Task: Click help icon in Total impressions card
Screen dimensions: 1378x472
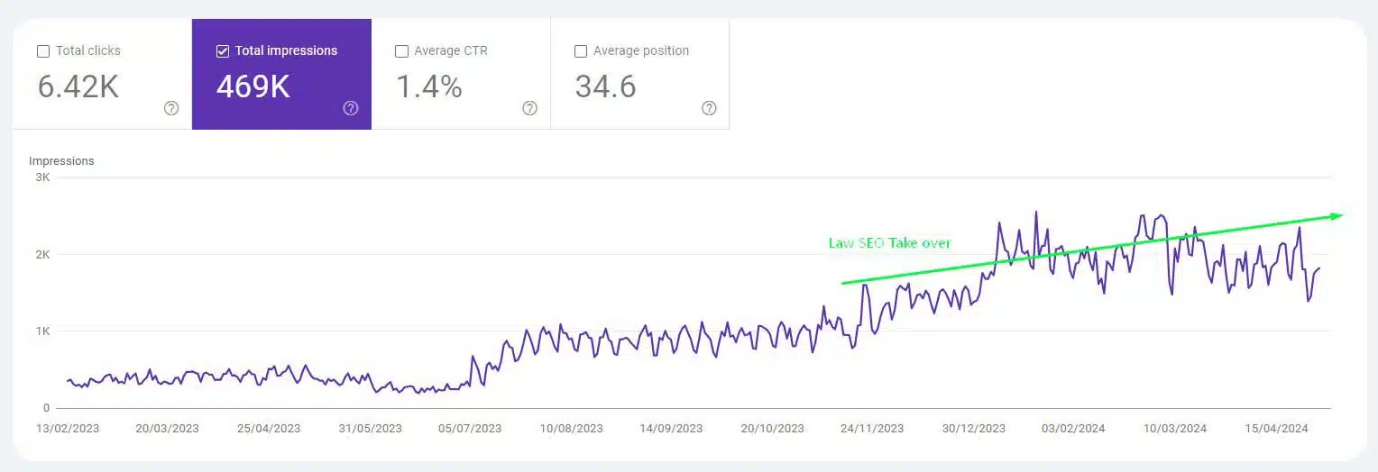Action: pos(350,108)
